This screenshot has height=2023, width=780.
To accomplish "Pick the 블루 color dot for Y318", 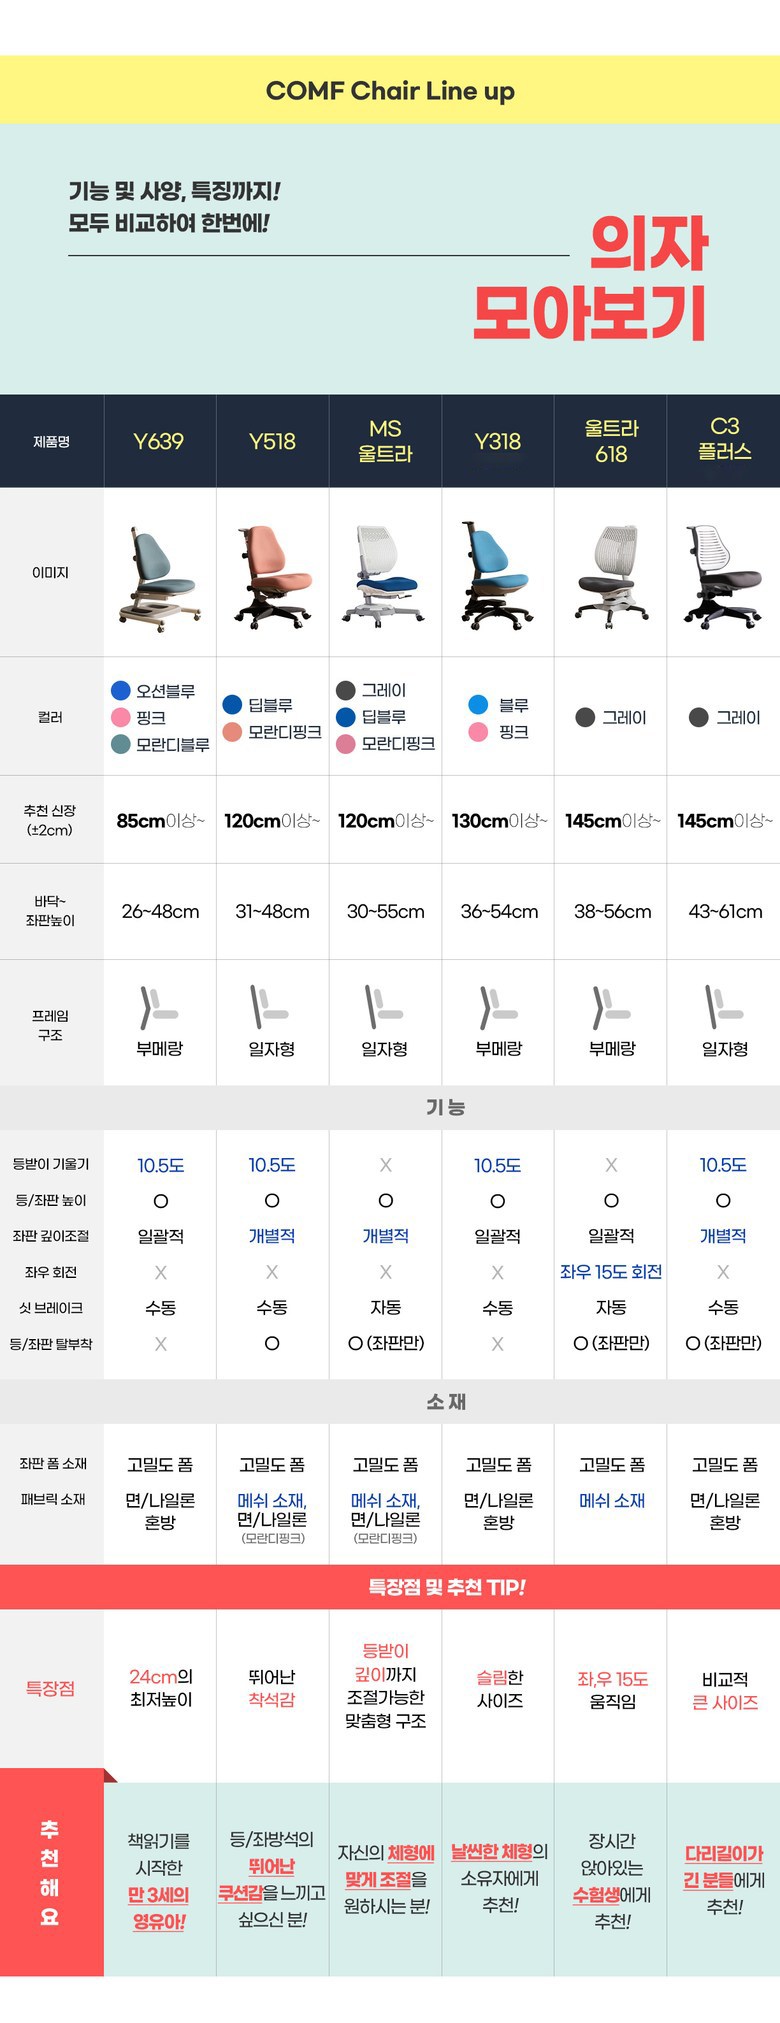I will point(478,705).
